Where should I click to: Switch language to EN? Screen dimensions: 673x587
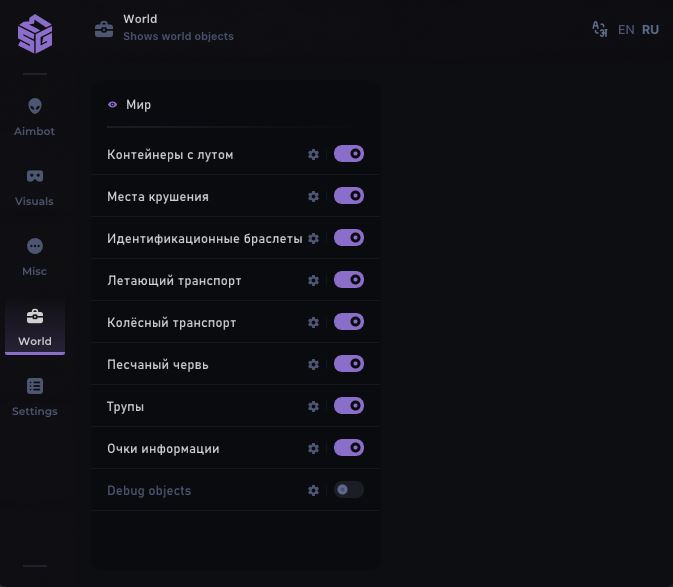point(626,30)
